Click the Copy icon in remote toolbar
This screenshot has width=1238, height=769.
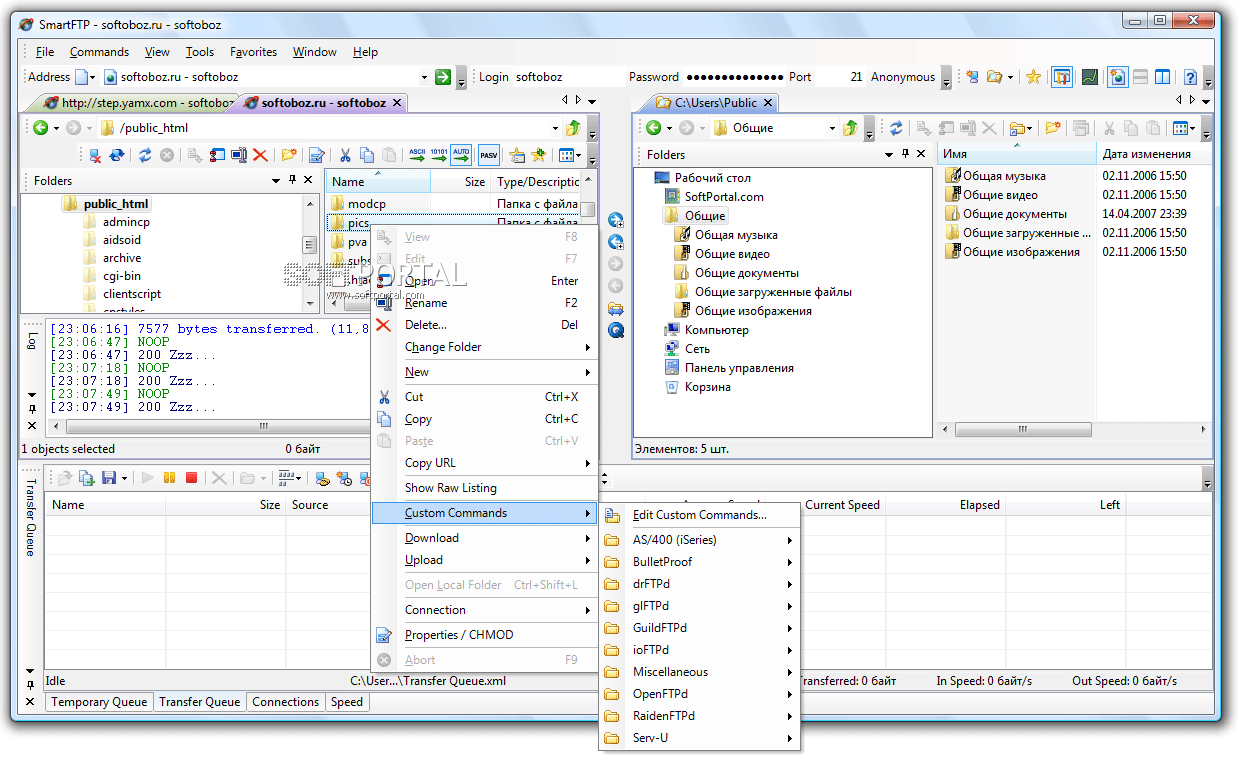366,155
